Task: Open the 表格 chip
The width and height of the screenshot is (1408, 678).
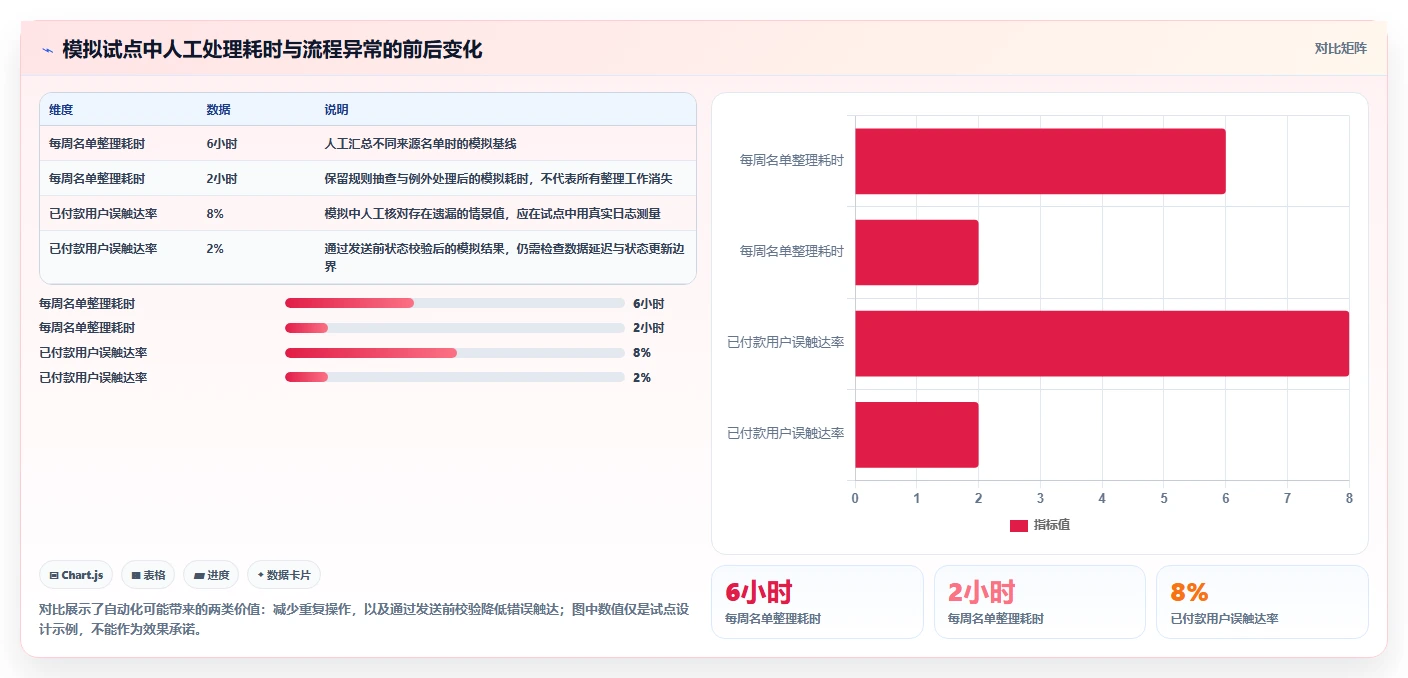Action: pos(148,575)
